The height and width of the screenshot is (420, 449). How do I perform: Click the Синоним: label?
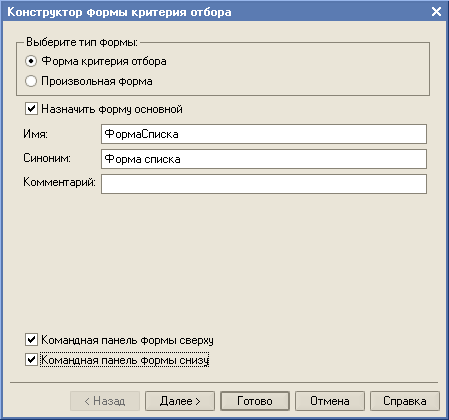click(47, 158)
